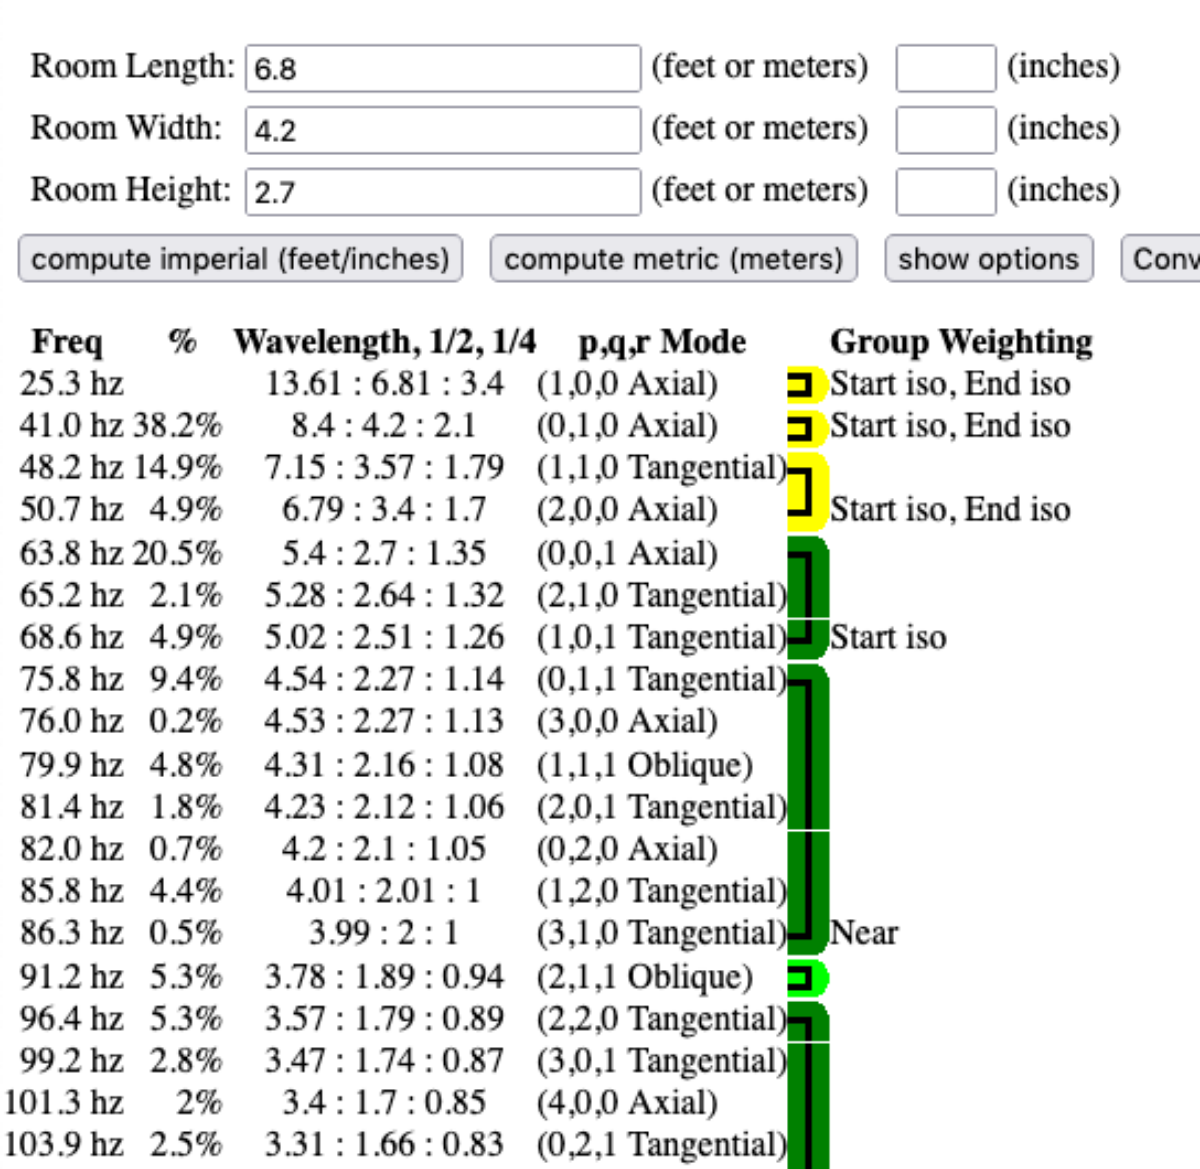This screenshot has width=1200, height=1169.
Task: Click bright green marker for 91.2 hz
Action: pos(806,977)
